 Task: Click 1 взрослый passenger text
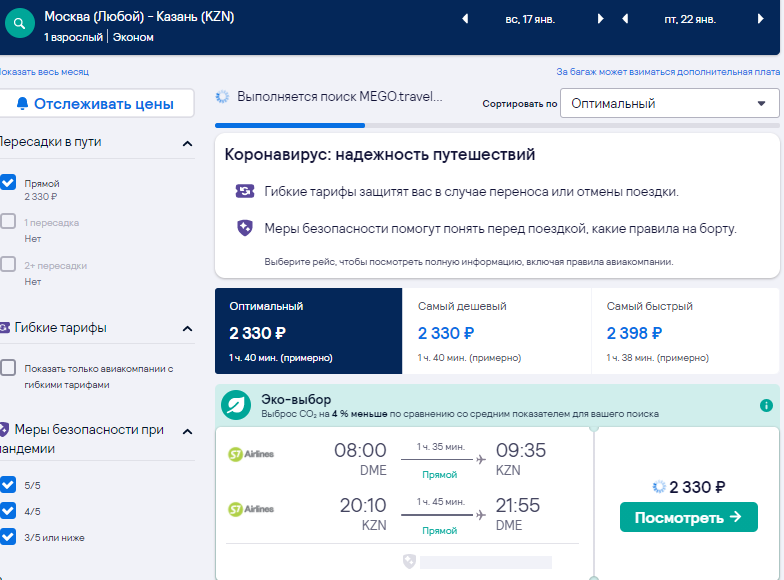pos(73,38)
